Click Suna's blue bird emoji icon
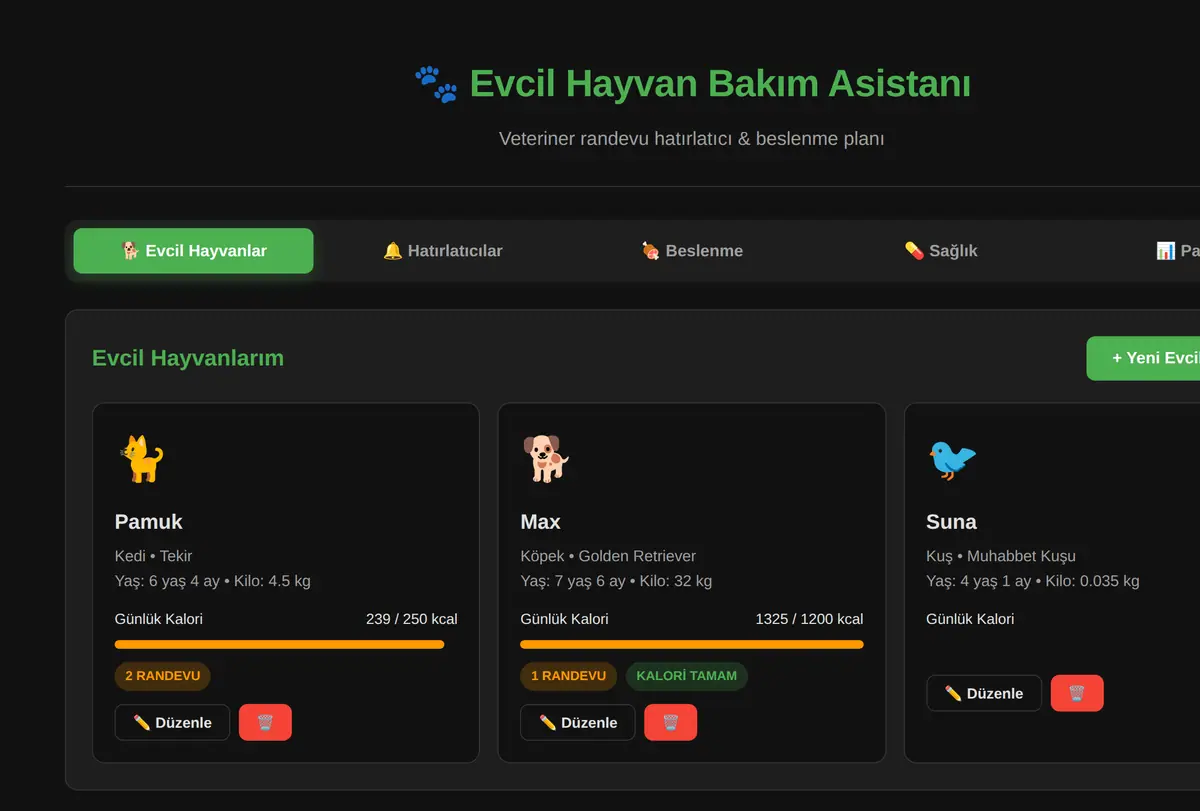The image size is (1200, 811). (x=951, y=459)
